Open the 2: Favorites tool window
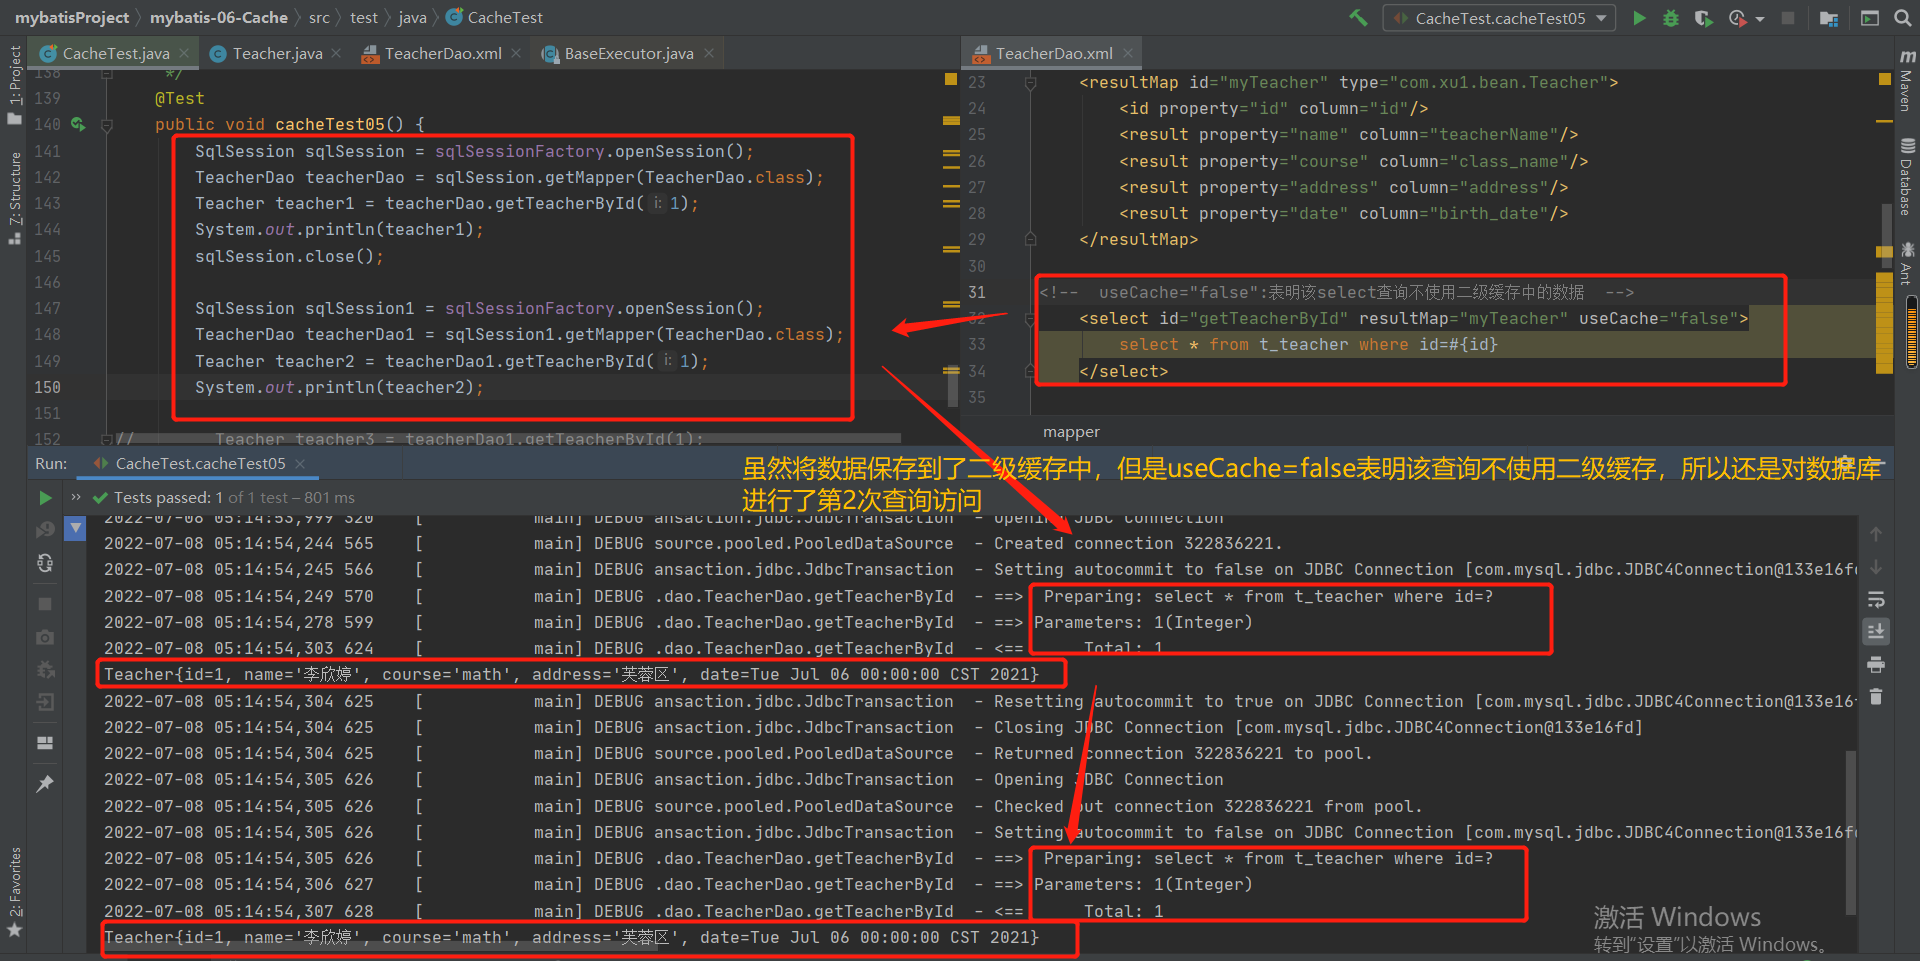 point(14,892)
